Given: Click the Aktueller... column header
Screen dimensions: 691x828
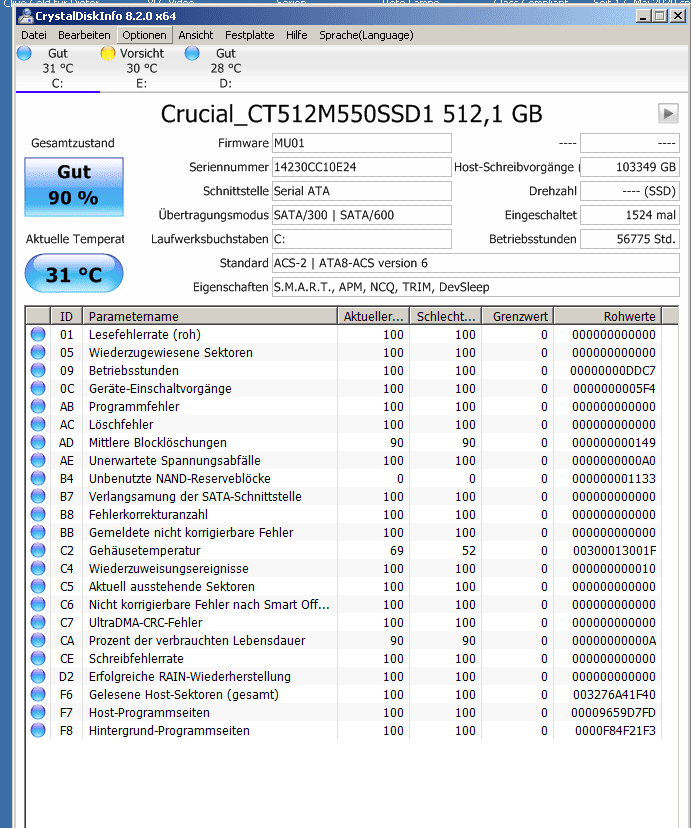Looking at the screenshot, I should [x=373, y=316].
